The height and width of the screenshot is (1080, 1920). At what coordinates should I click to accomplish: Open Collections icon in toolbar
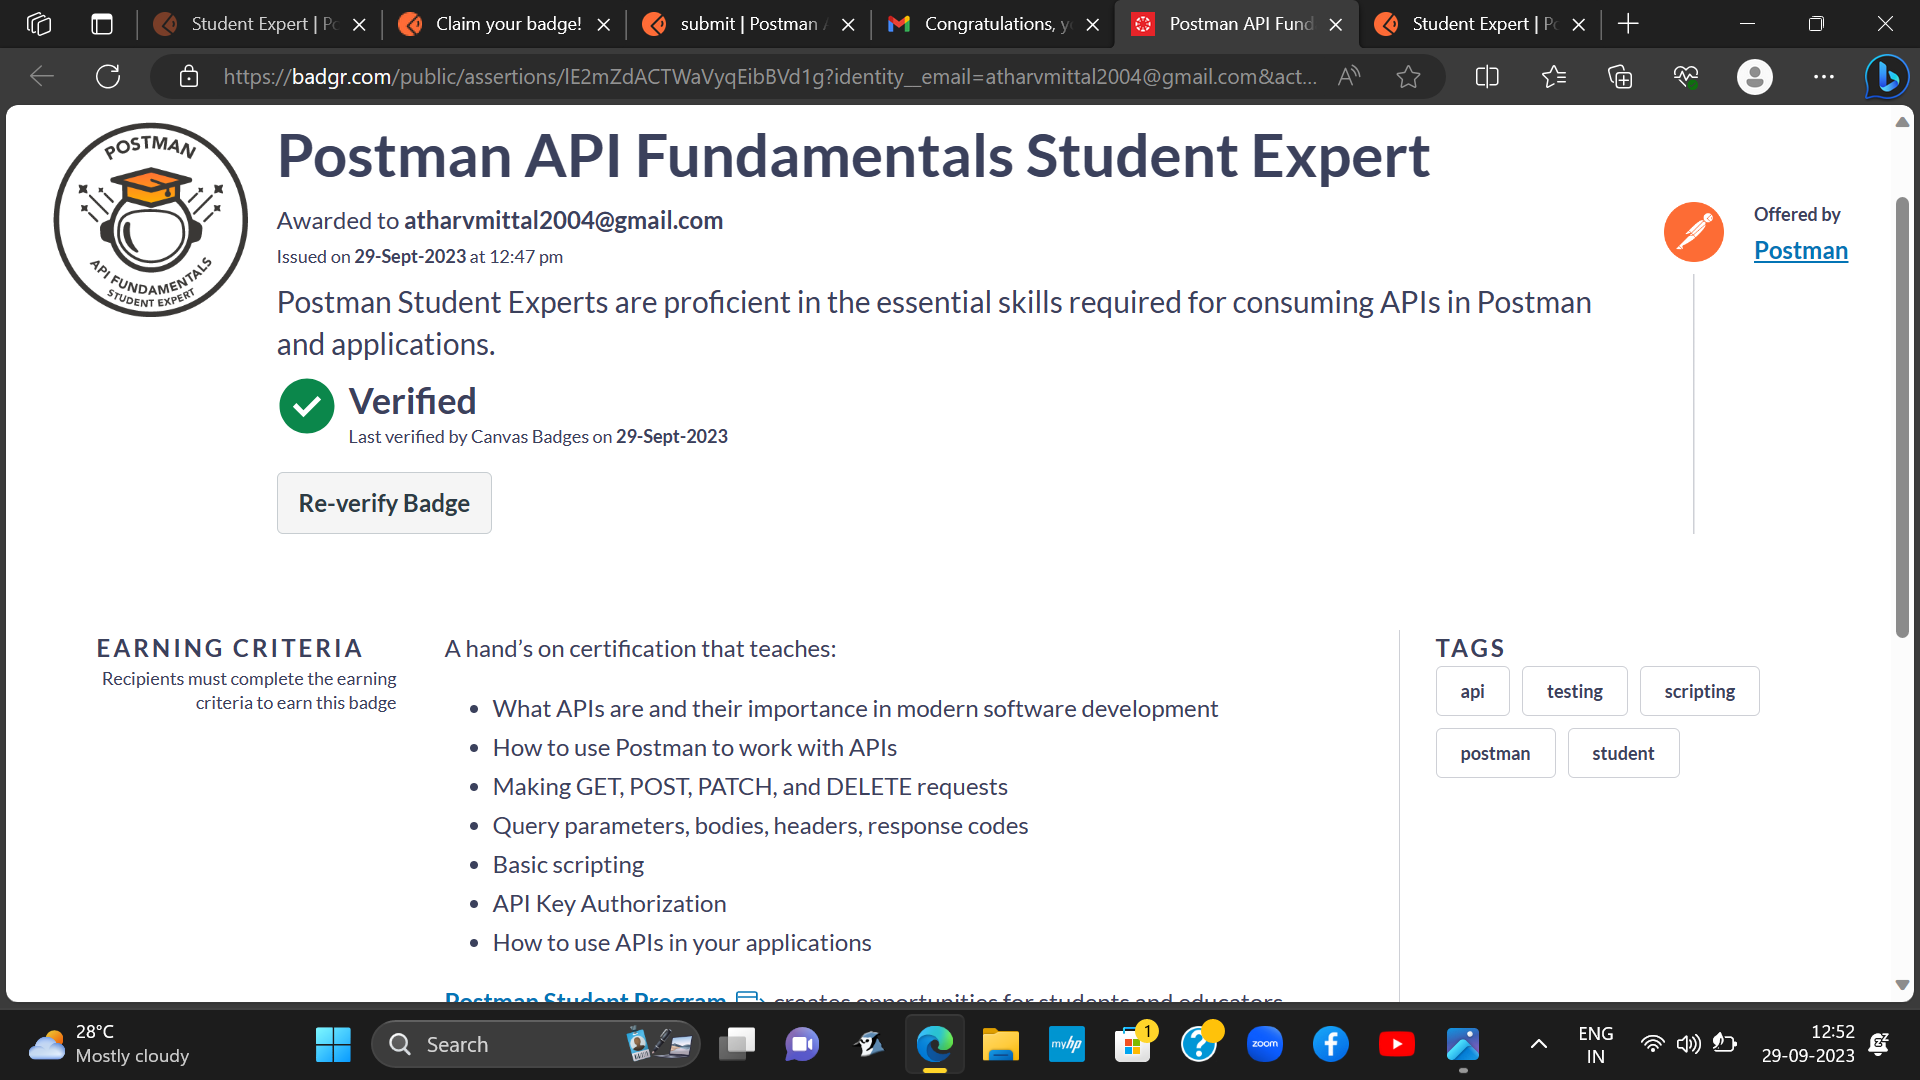tap(1620, 77)
